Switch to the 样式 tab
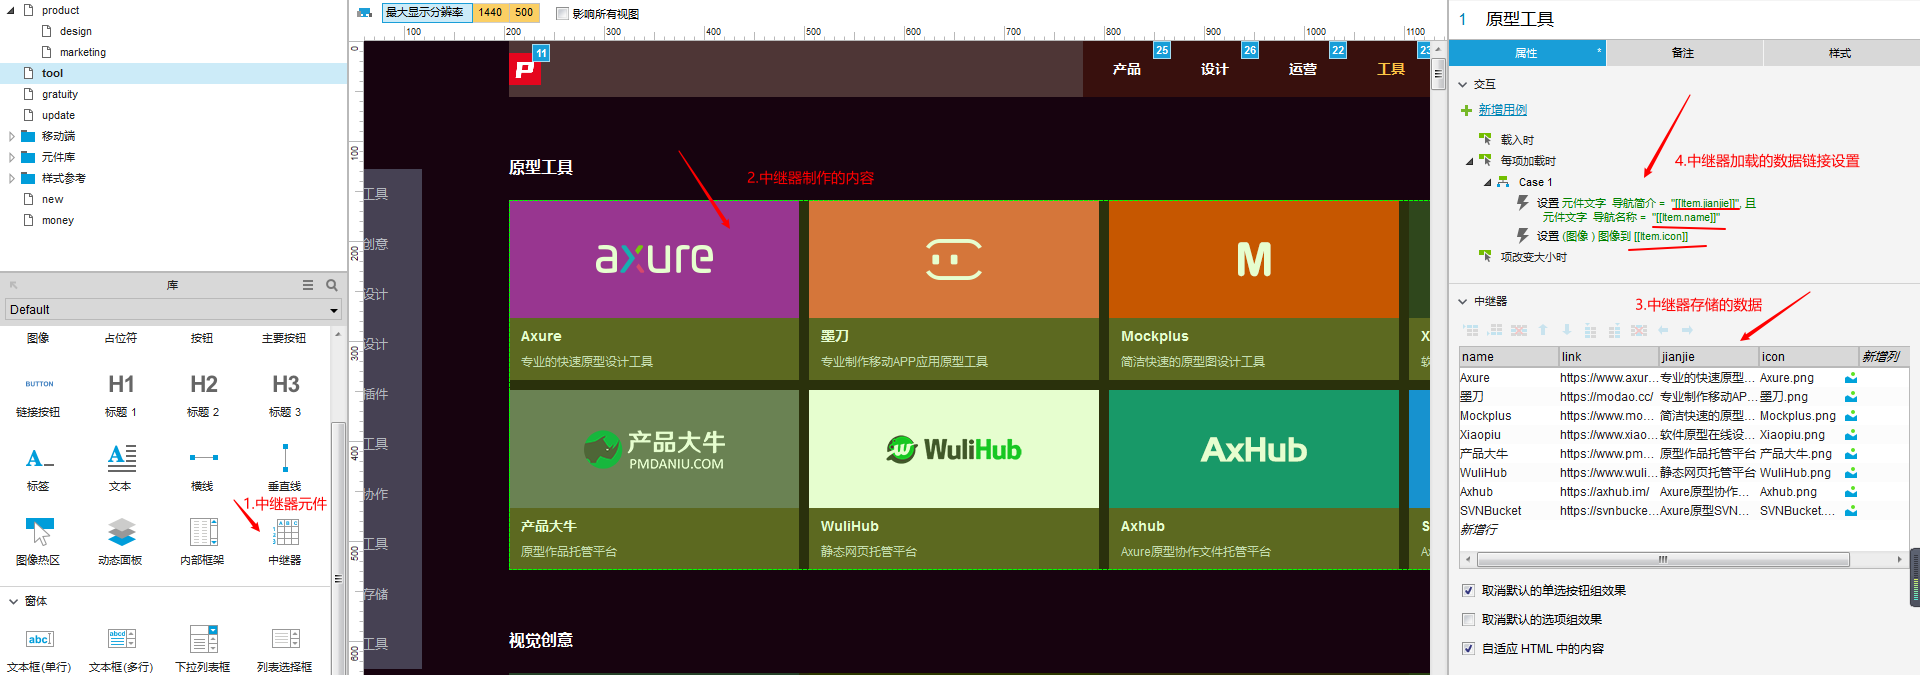Image resolution: width=1920 pixels, height=675 pixels. [x=1841, y=53]
